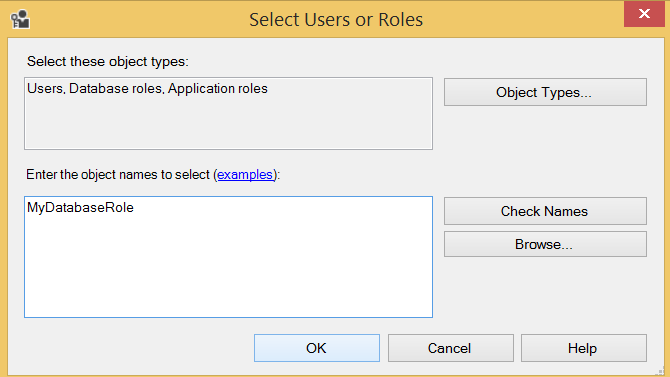Click the dialog resize grip corner
The image size is (670, 377).
[x=661, y=371]
